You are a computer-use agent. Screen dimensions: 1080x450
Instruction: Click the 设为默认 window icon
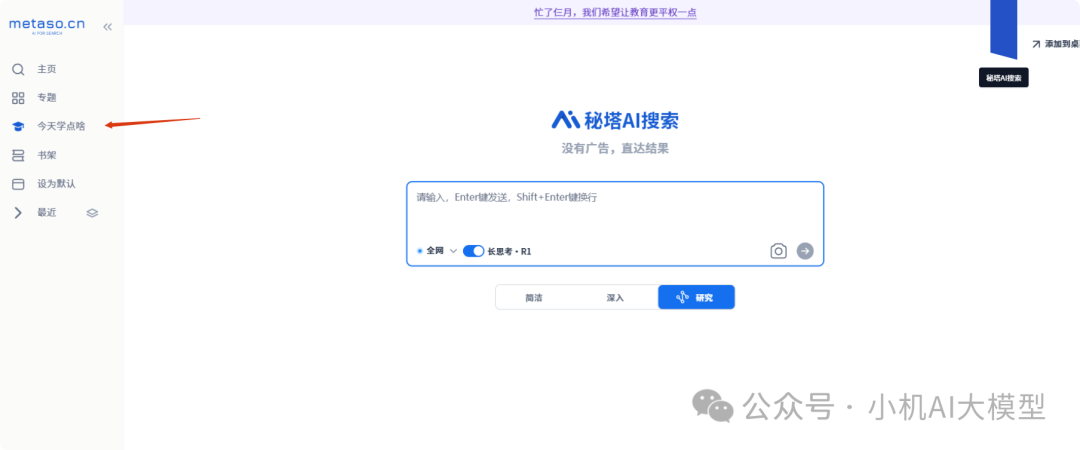pyautogui.click(x=19, y=184)
